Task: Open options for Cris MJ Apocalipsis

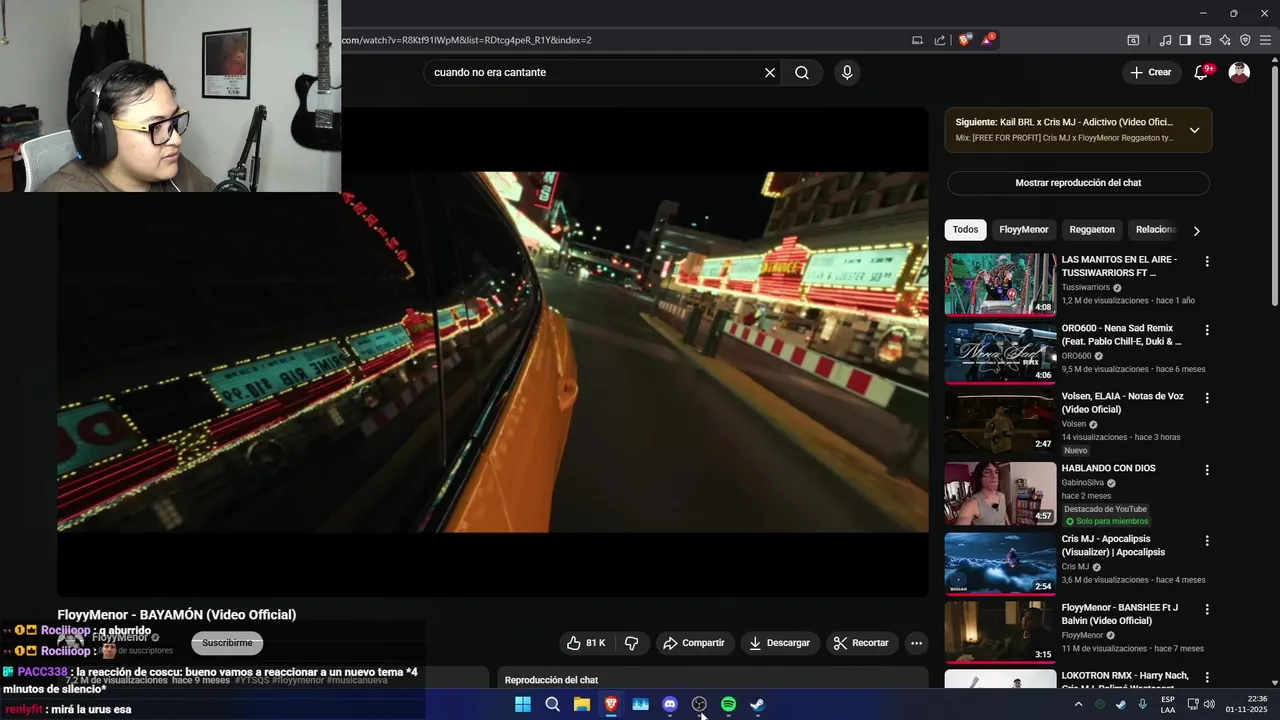Action: pyautogui.click(x=1207, y=541)
